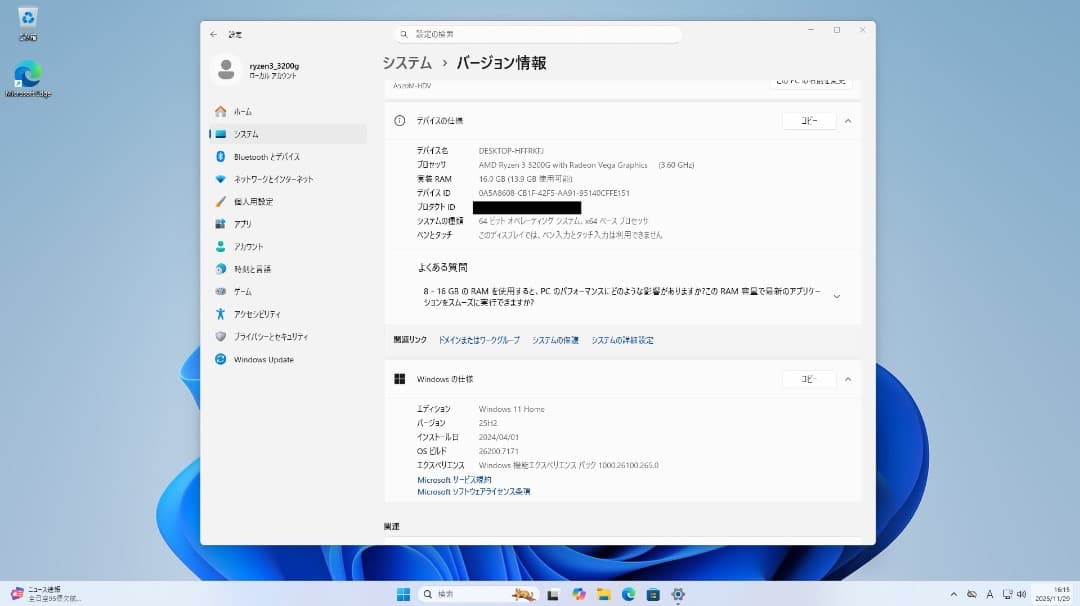Open the システムの詳細設定 link

622,340
